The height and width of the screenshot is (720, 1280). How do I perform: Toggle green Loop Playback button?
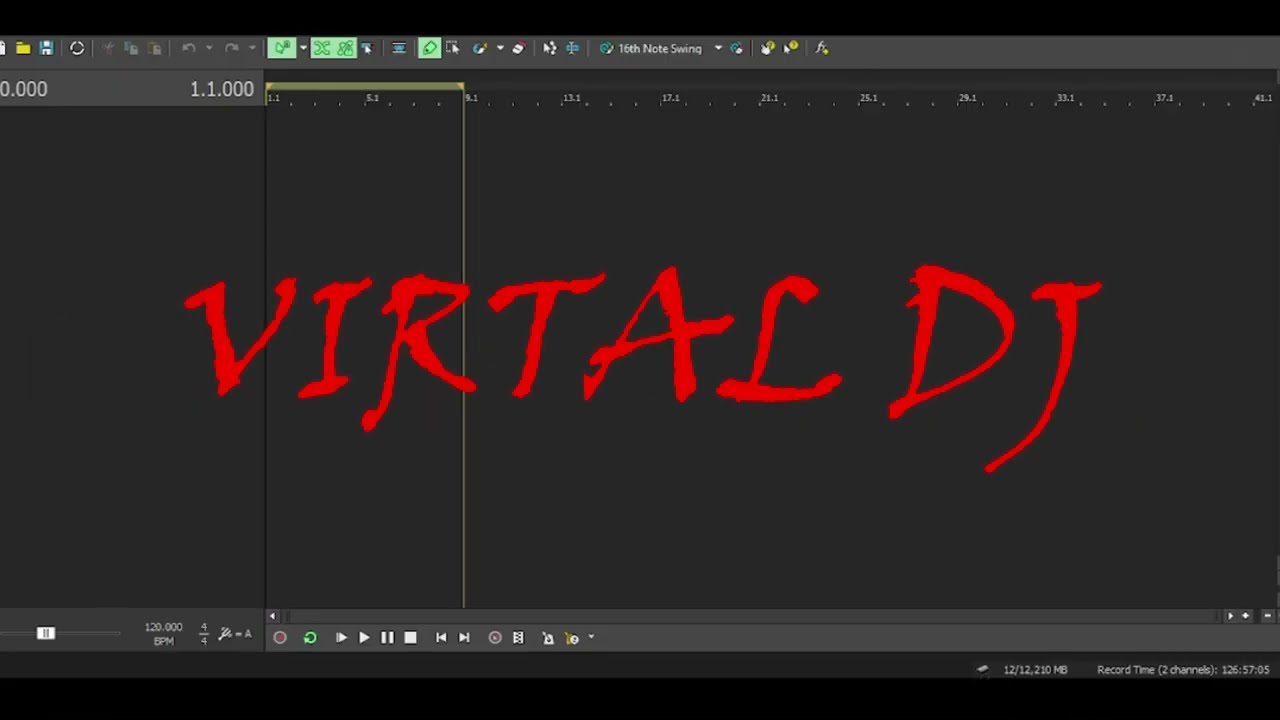(x=310, y=638)
